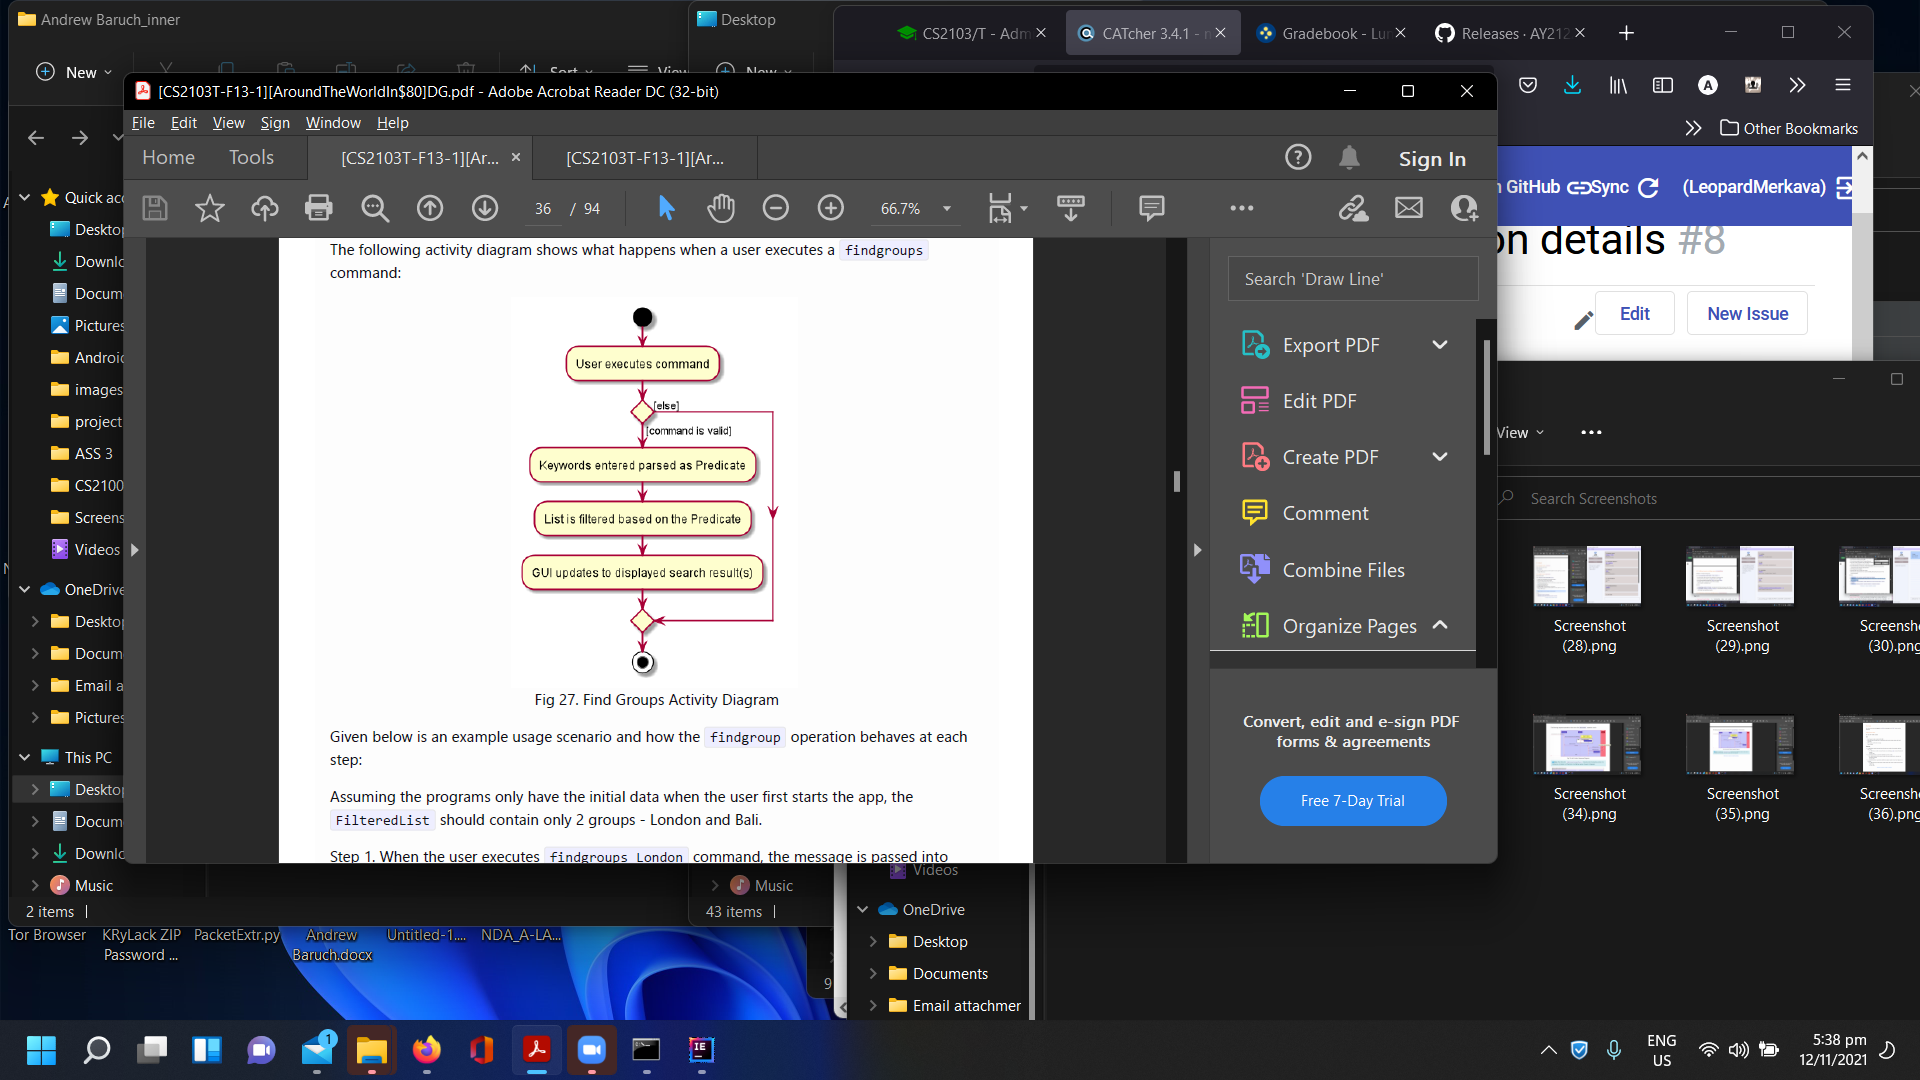Go to previous page arrow icon
Screen dimensions: 1920x1080
click(430, 208)
